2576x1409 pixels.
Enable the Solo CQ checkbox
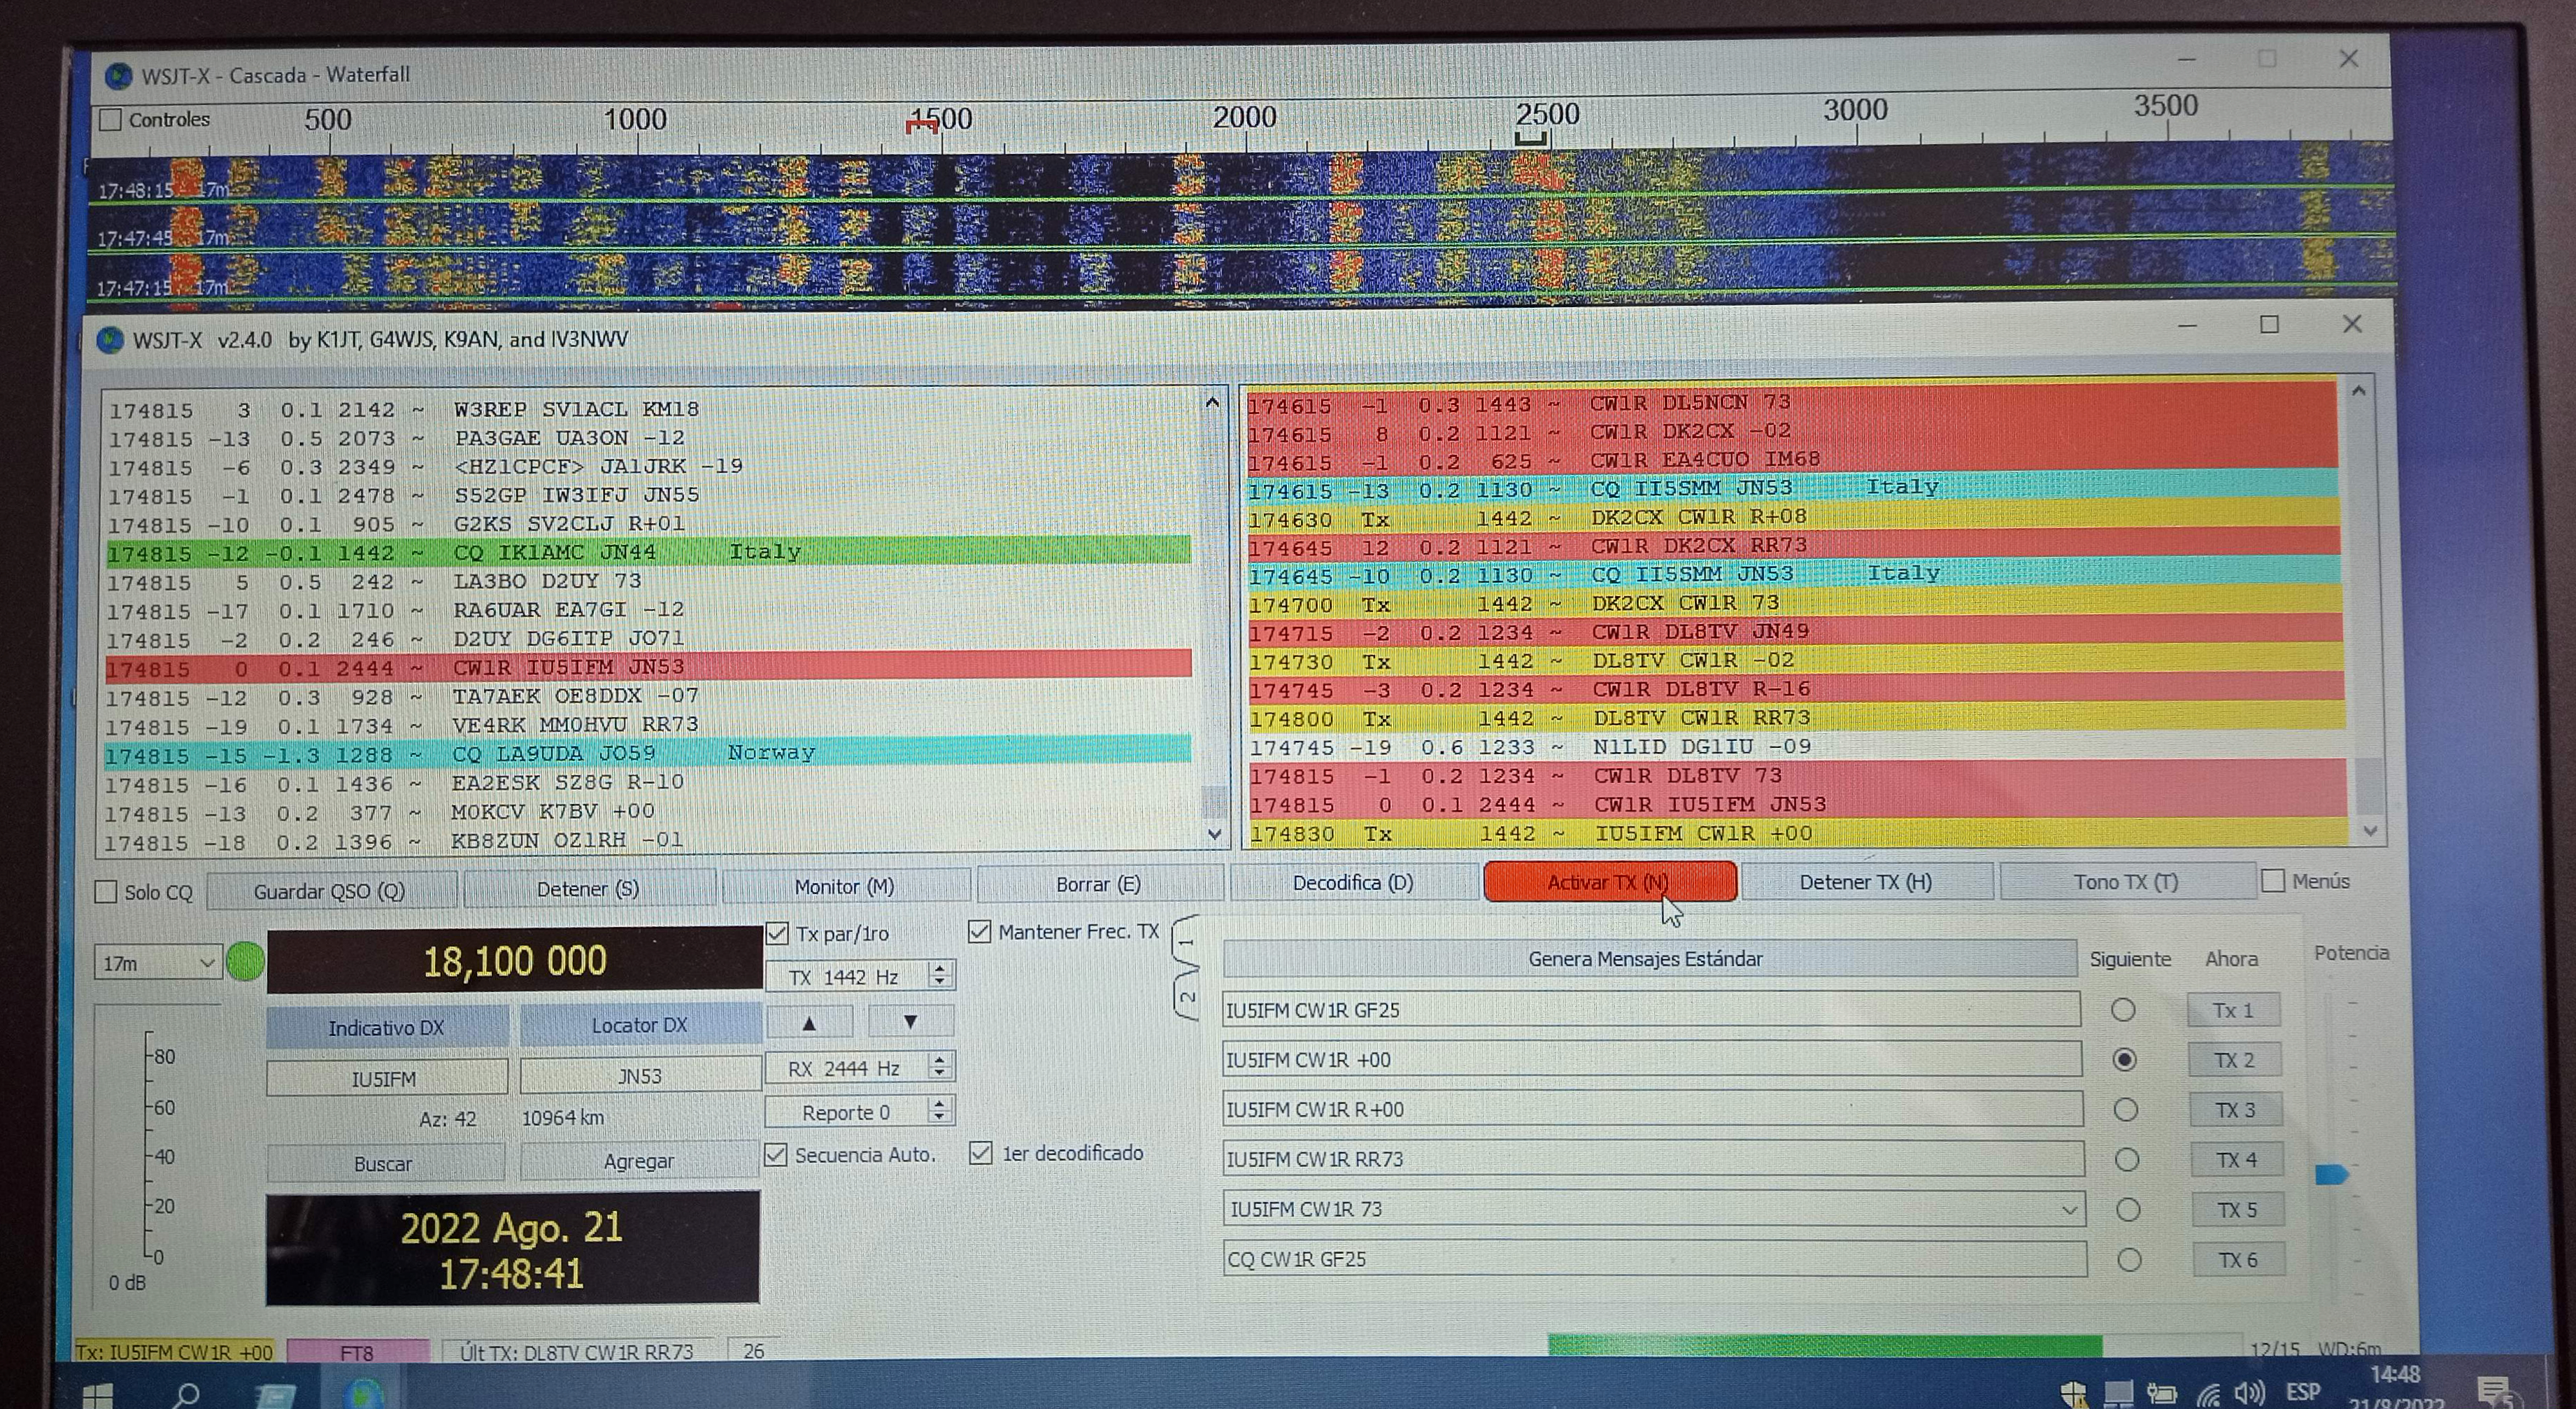coord(106,892)
